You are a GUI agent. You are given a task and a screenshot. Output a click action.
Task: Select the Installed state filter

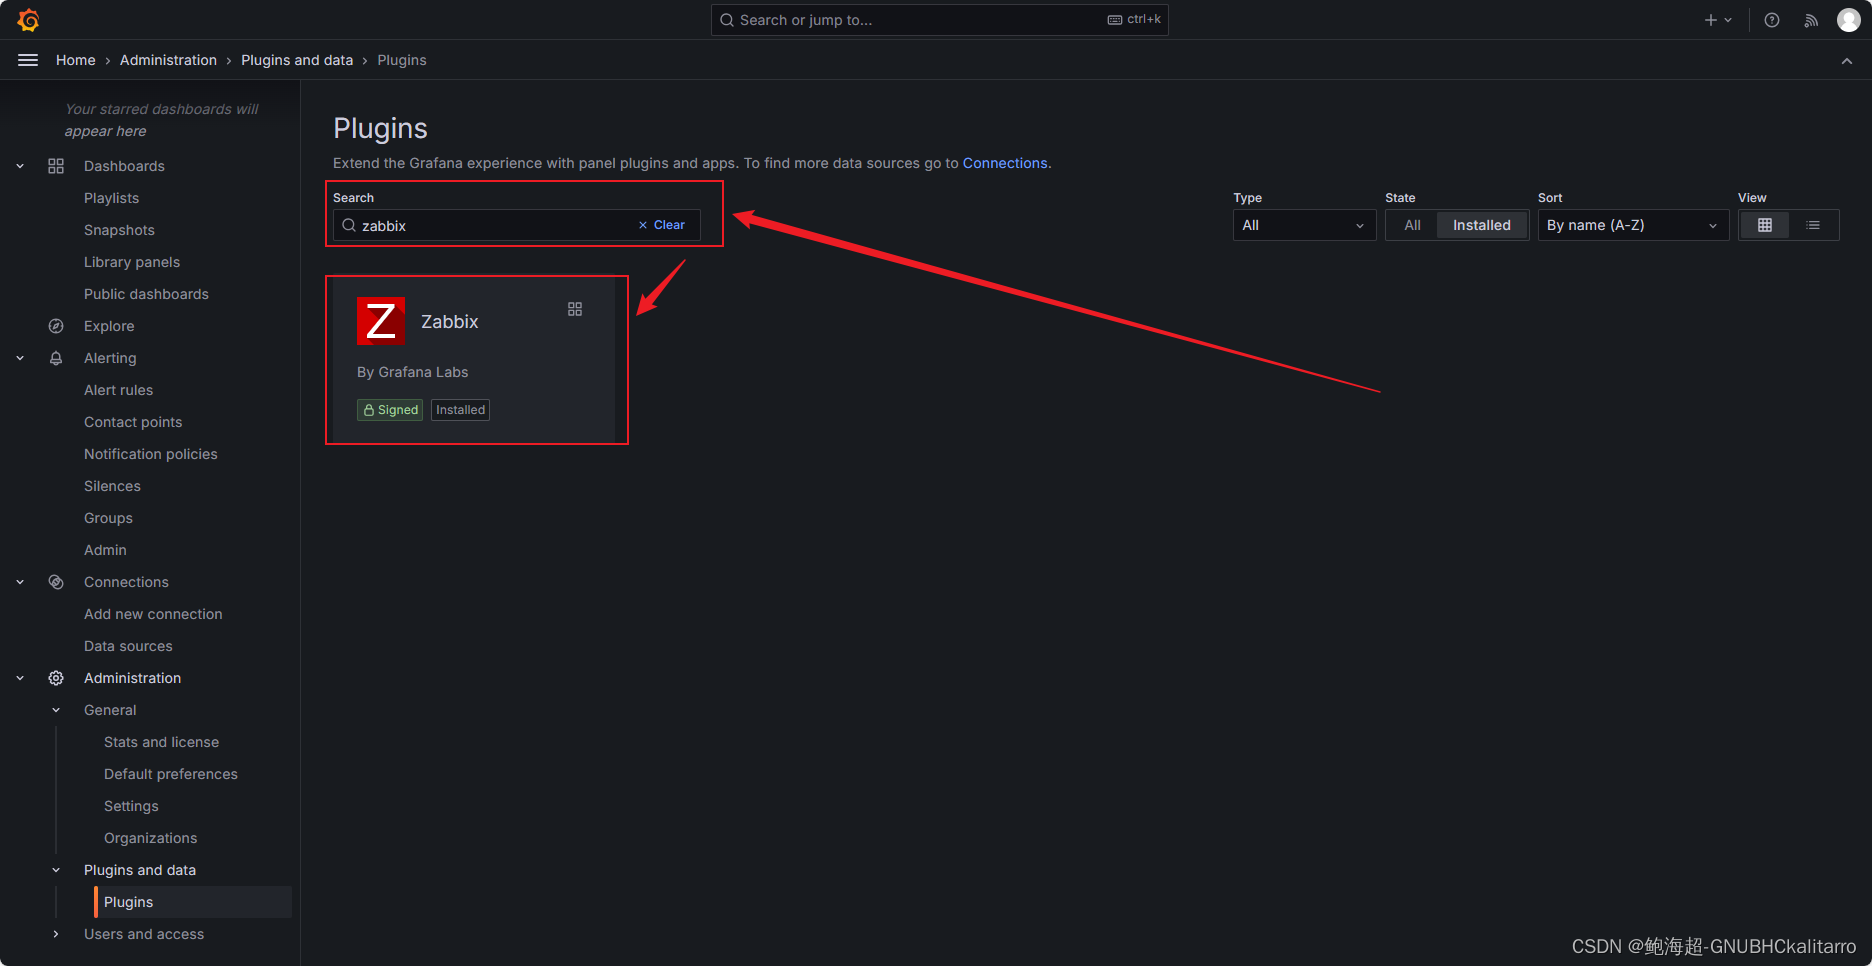click(x=1481, y=225)
